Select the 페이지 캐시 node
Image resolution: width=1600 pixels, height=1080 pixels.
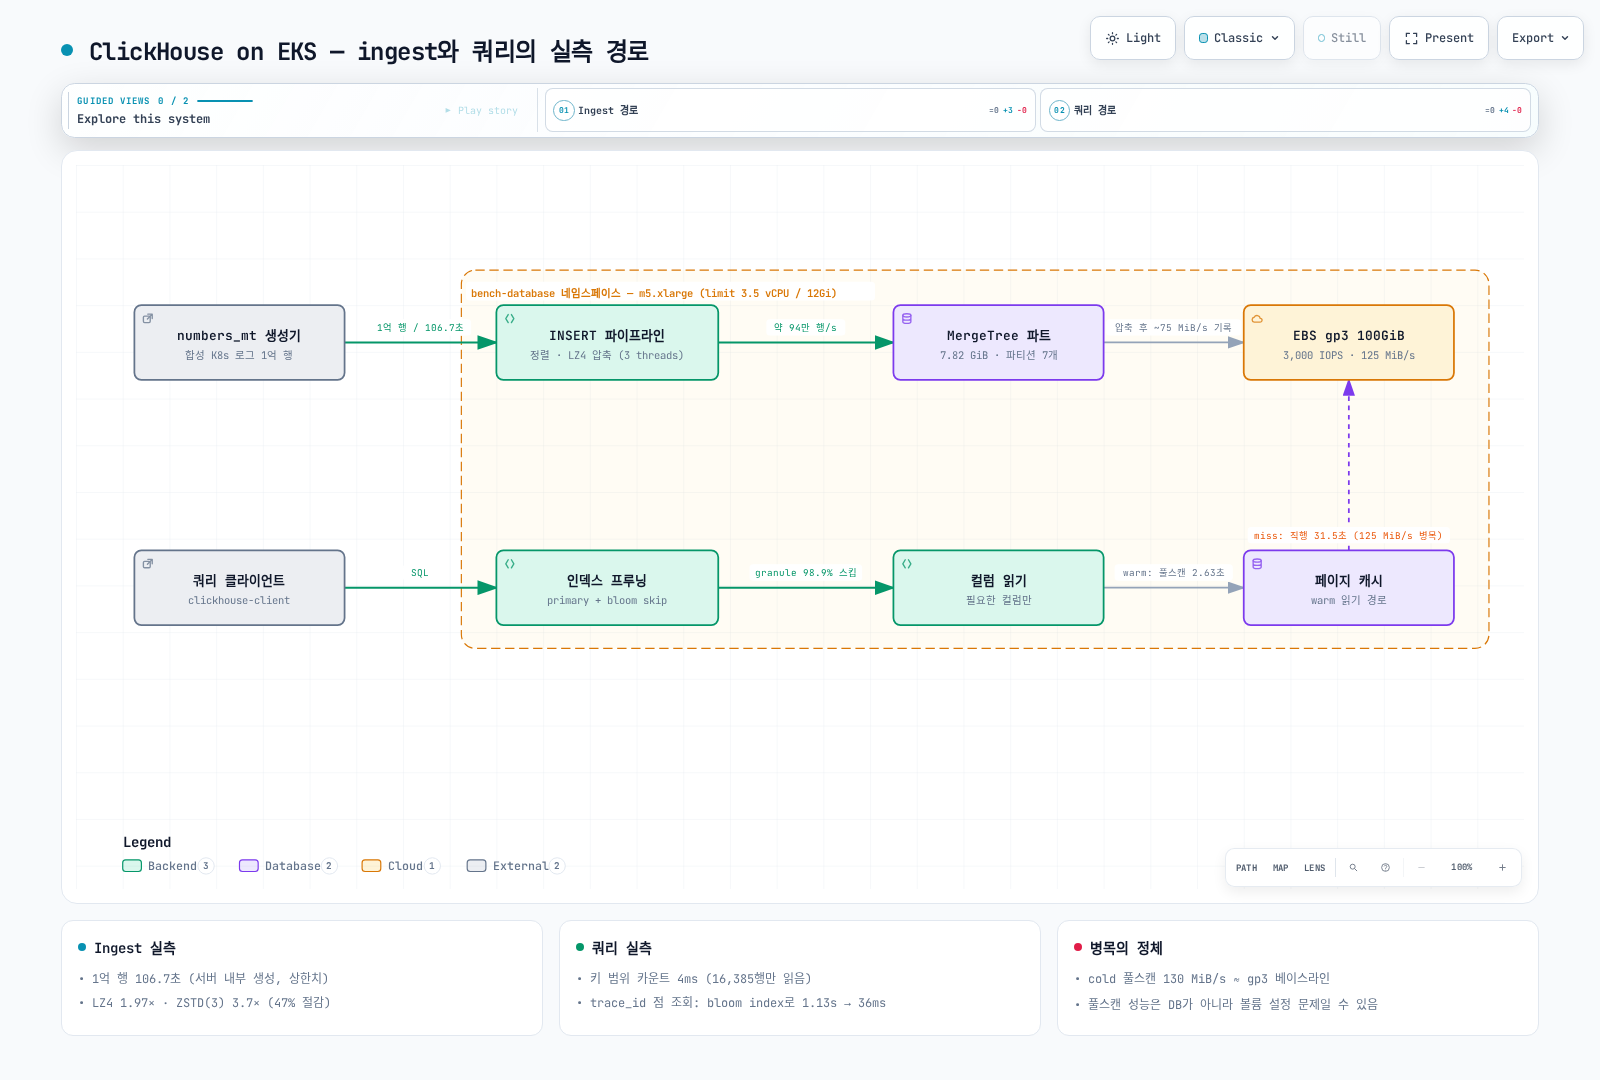tap(1348, 588)
